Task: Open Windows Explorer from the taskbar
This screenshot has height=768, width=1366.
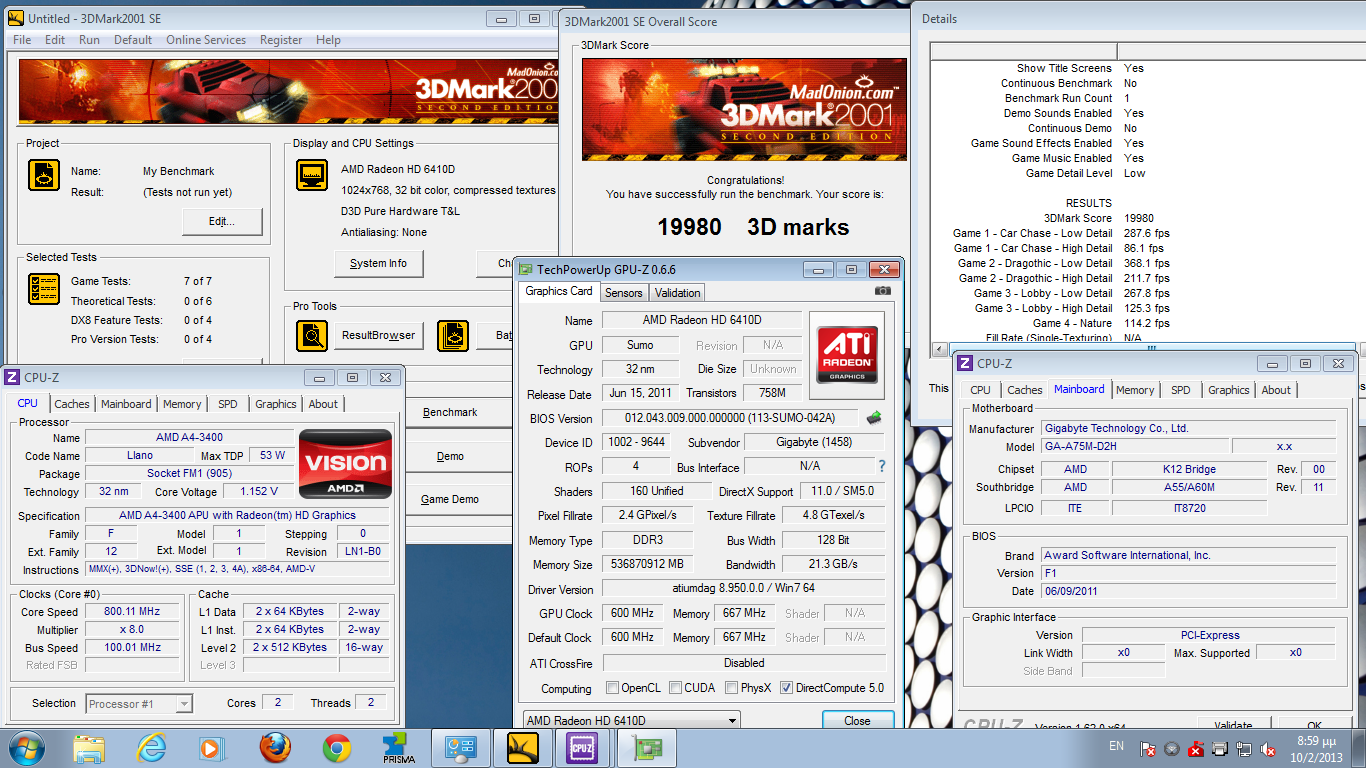Action: coord(89,748)
